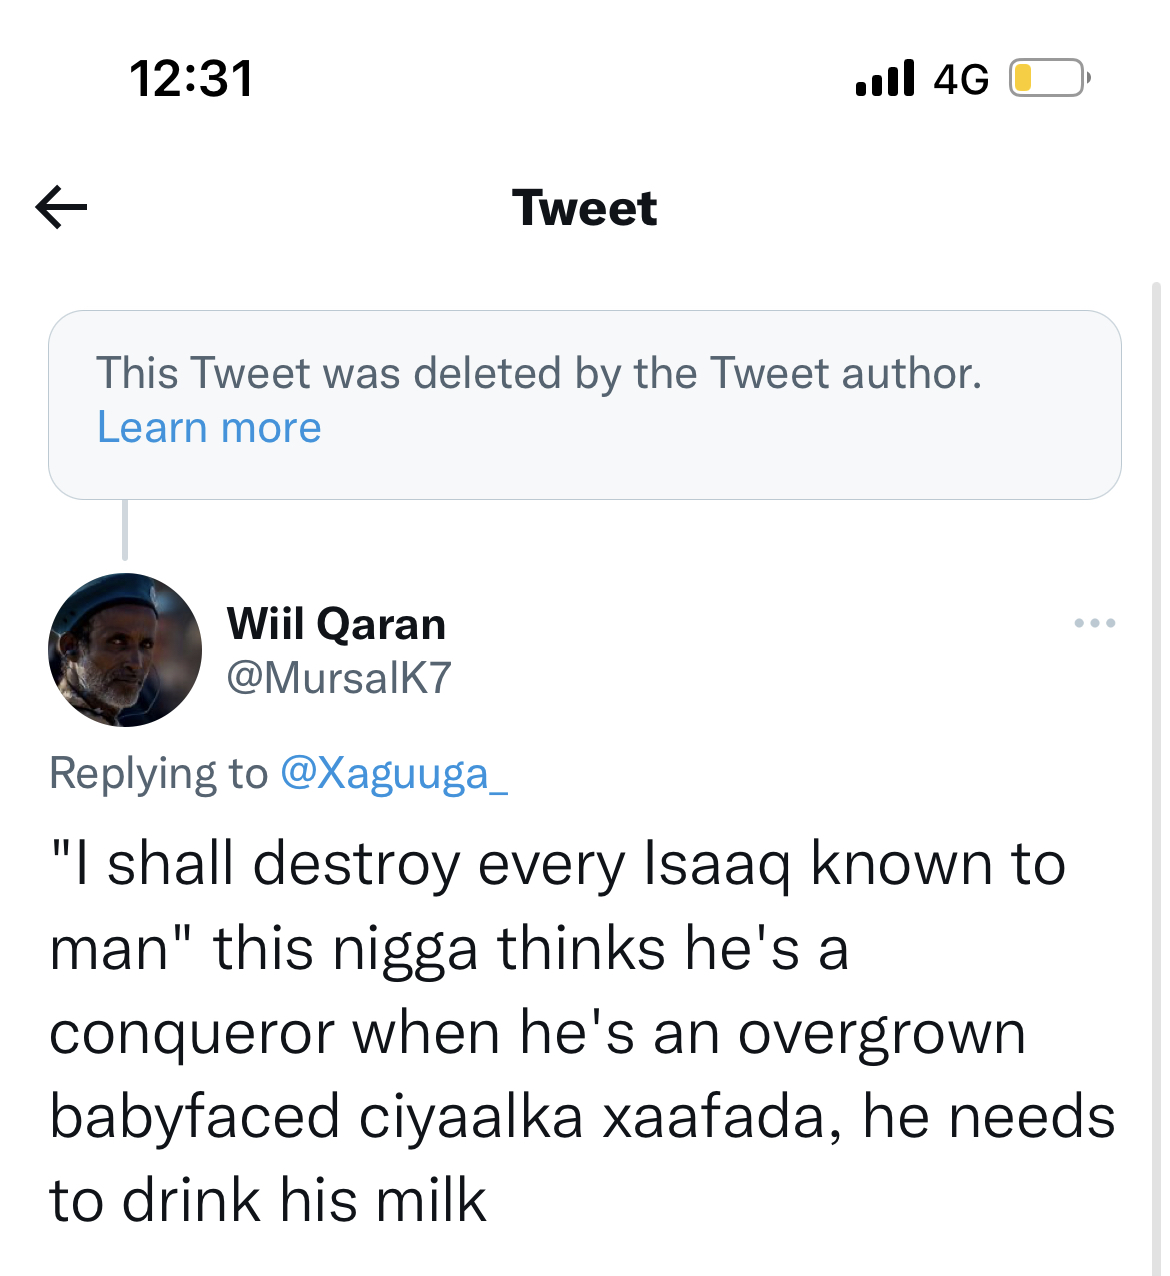Tap the first line of the reply text
Screen dimensions: 1170x1276
coord(557,864)
